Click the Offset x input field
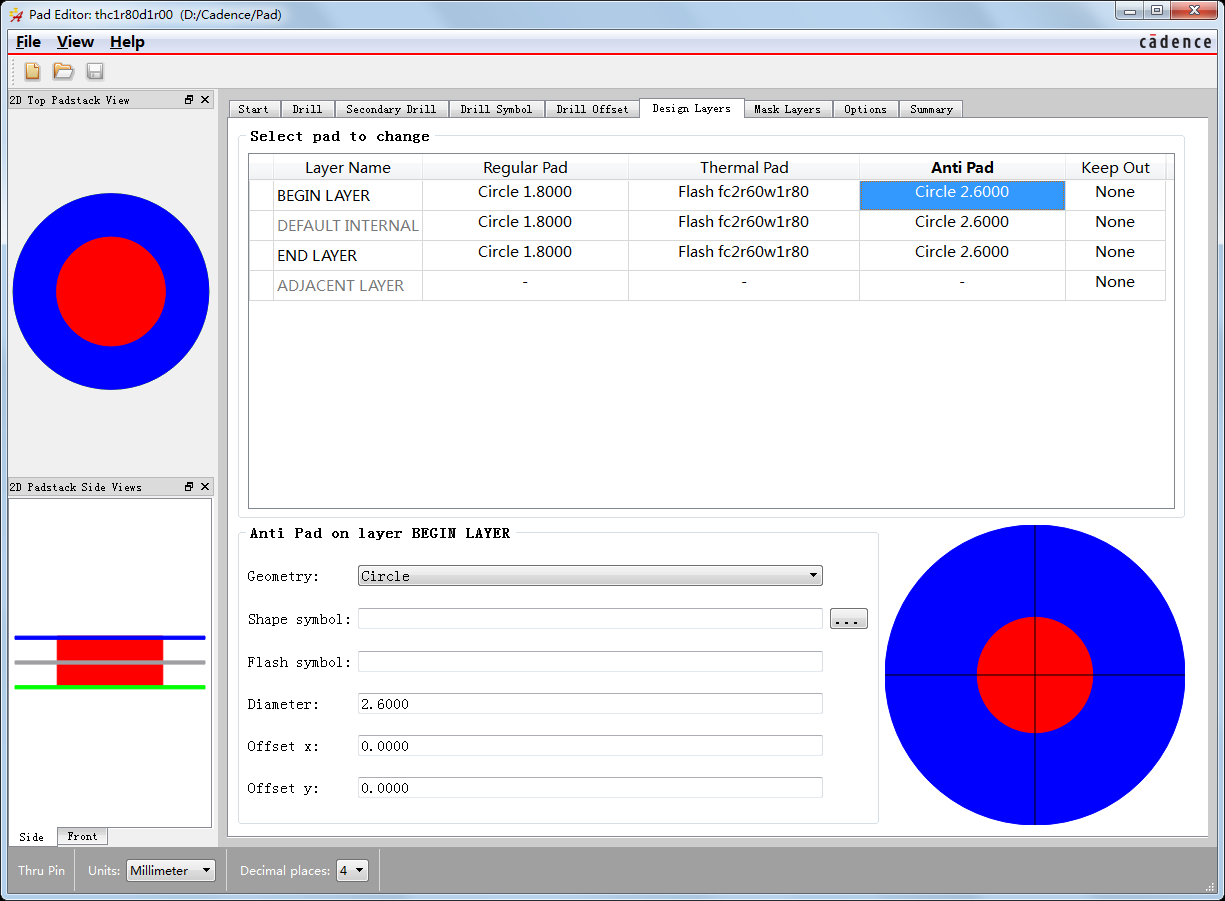 click(590, 746)
